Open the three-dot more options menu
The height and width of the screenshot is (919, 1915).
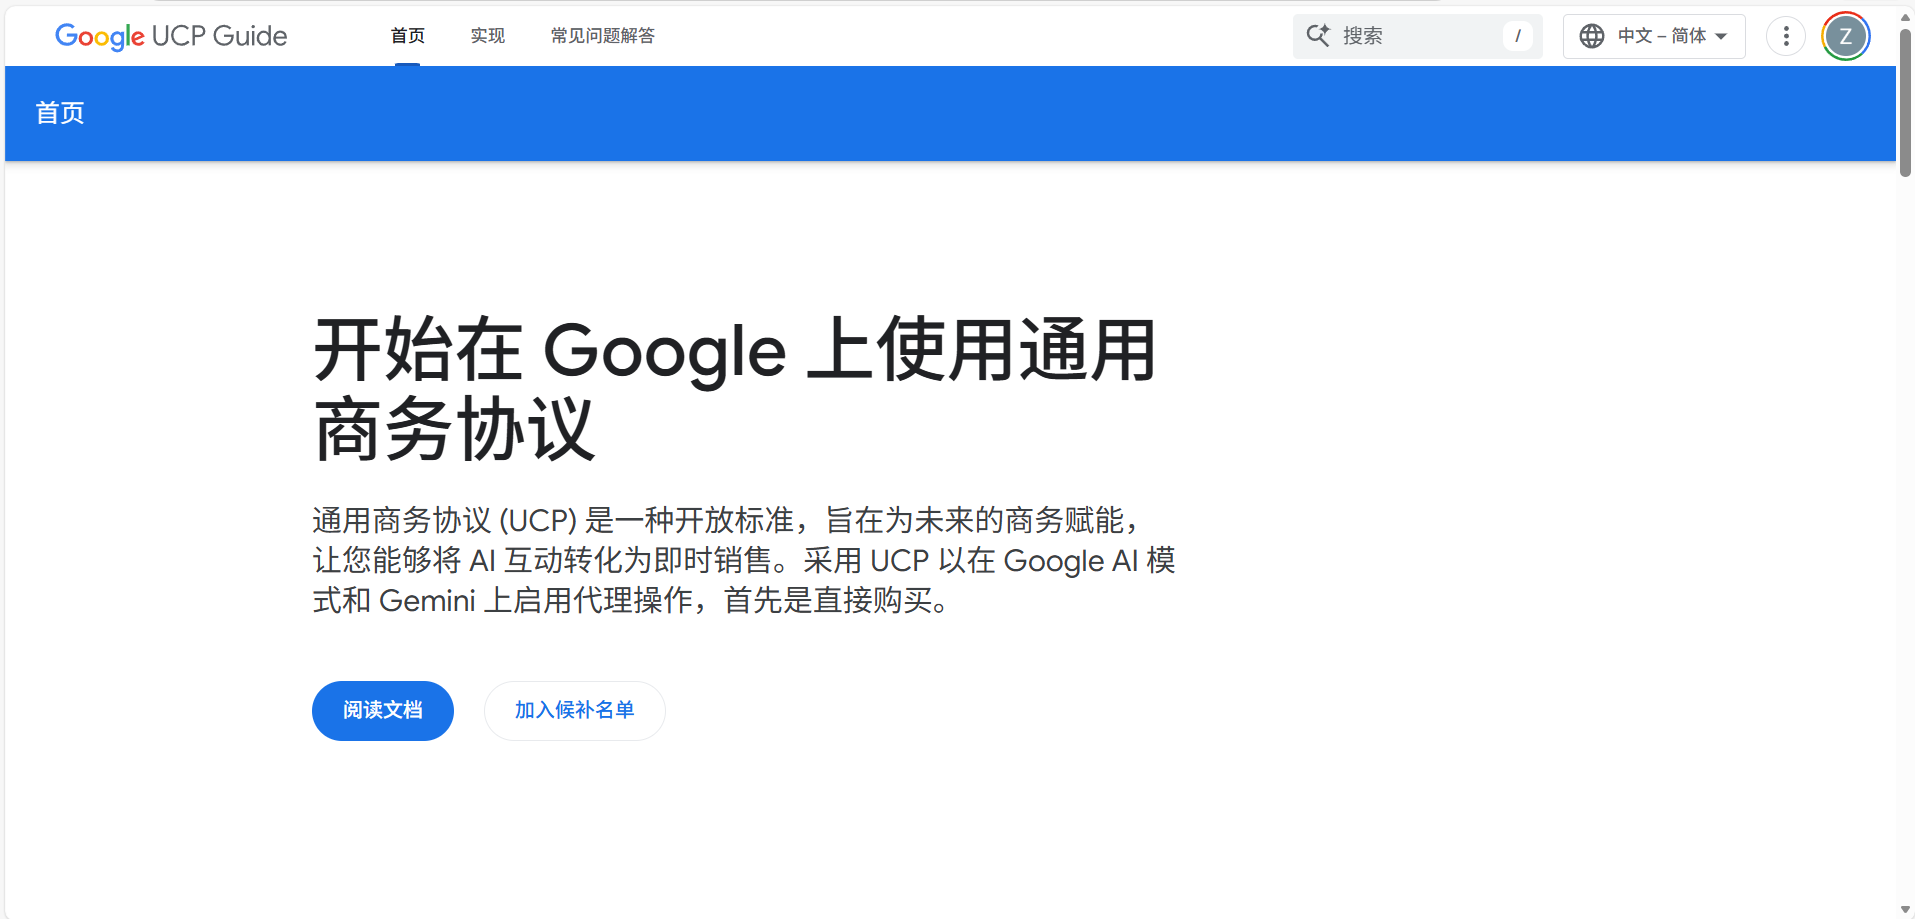pos(1786,36)
